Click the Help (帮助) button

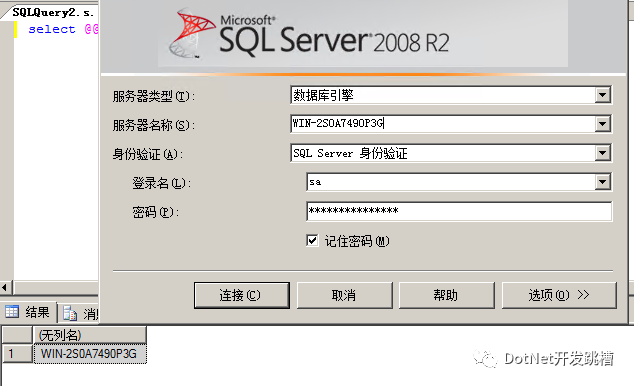click(446, 295)
